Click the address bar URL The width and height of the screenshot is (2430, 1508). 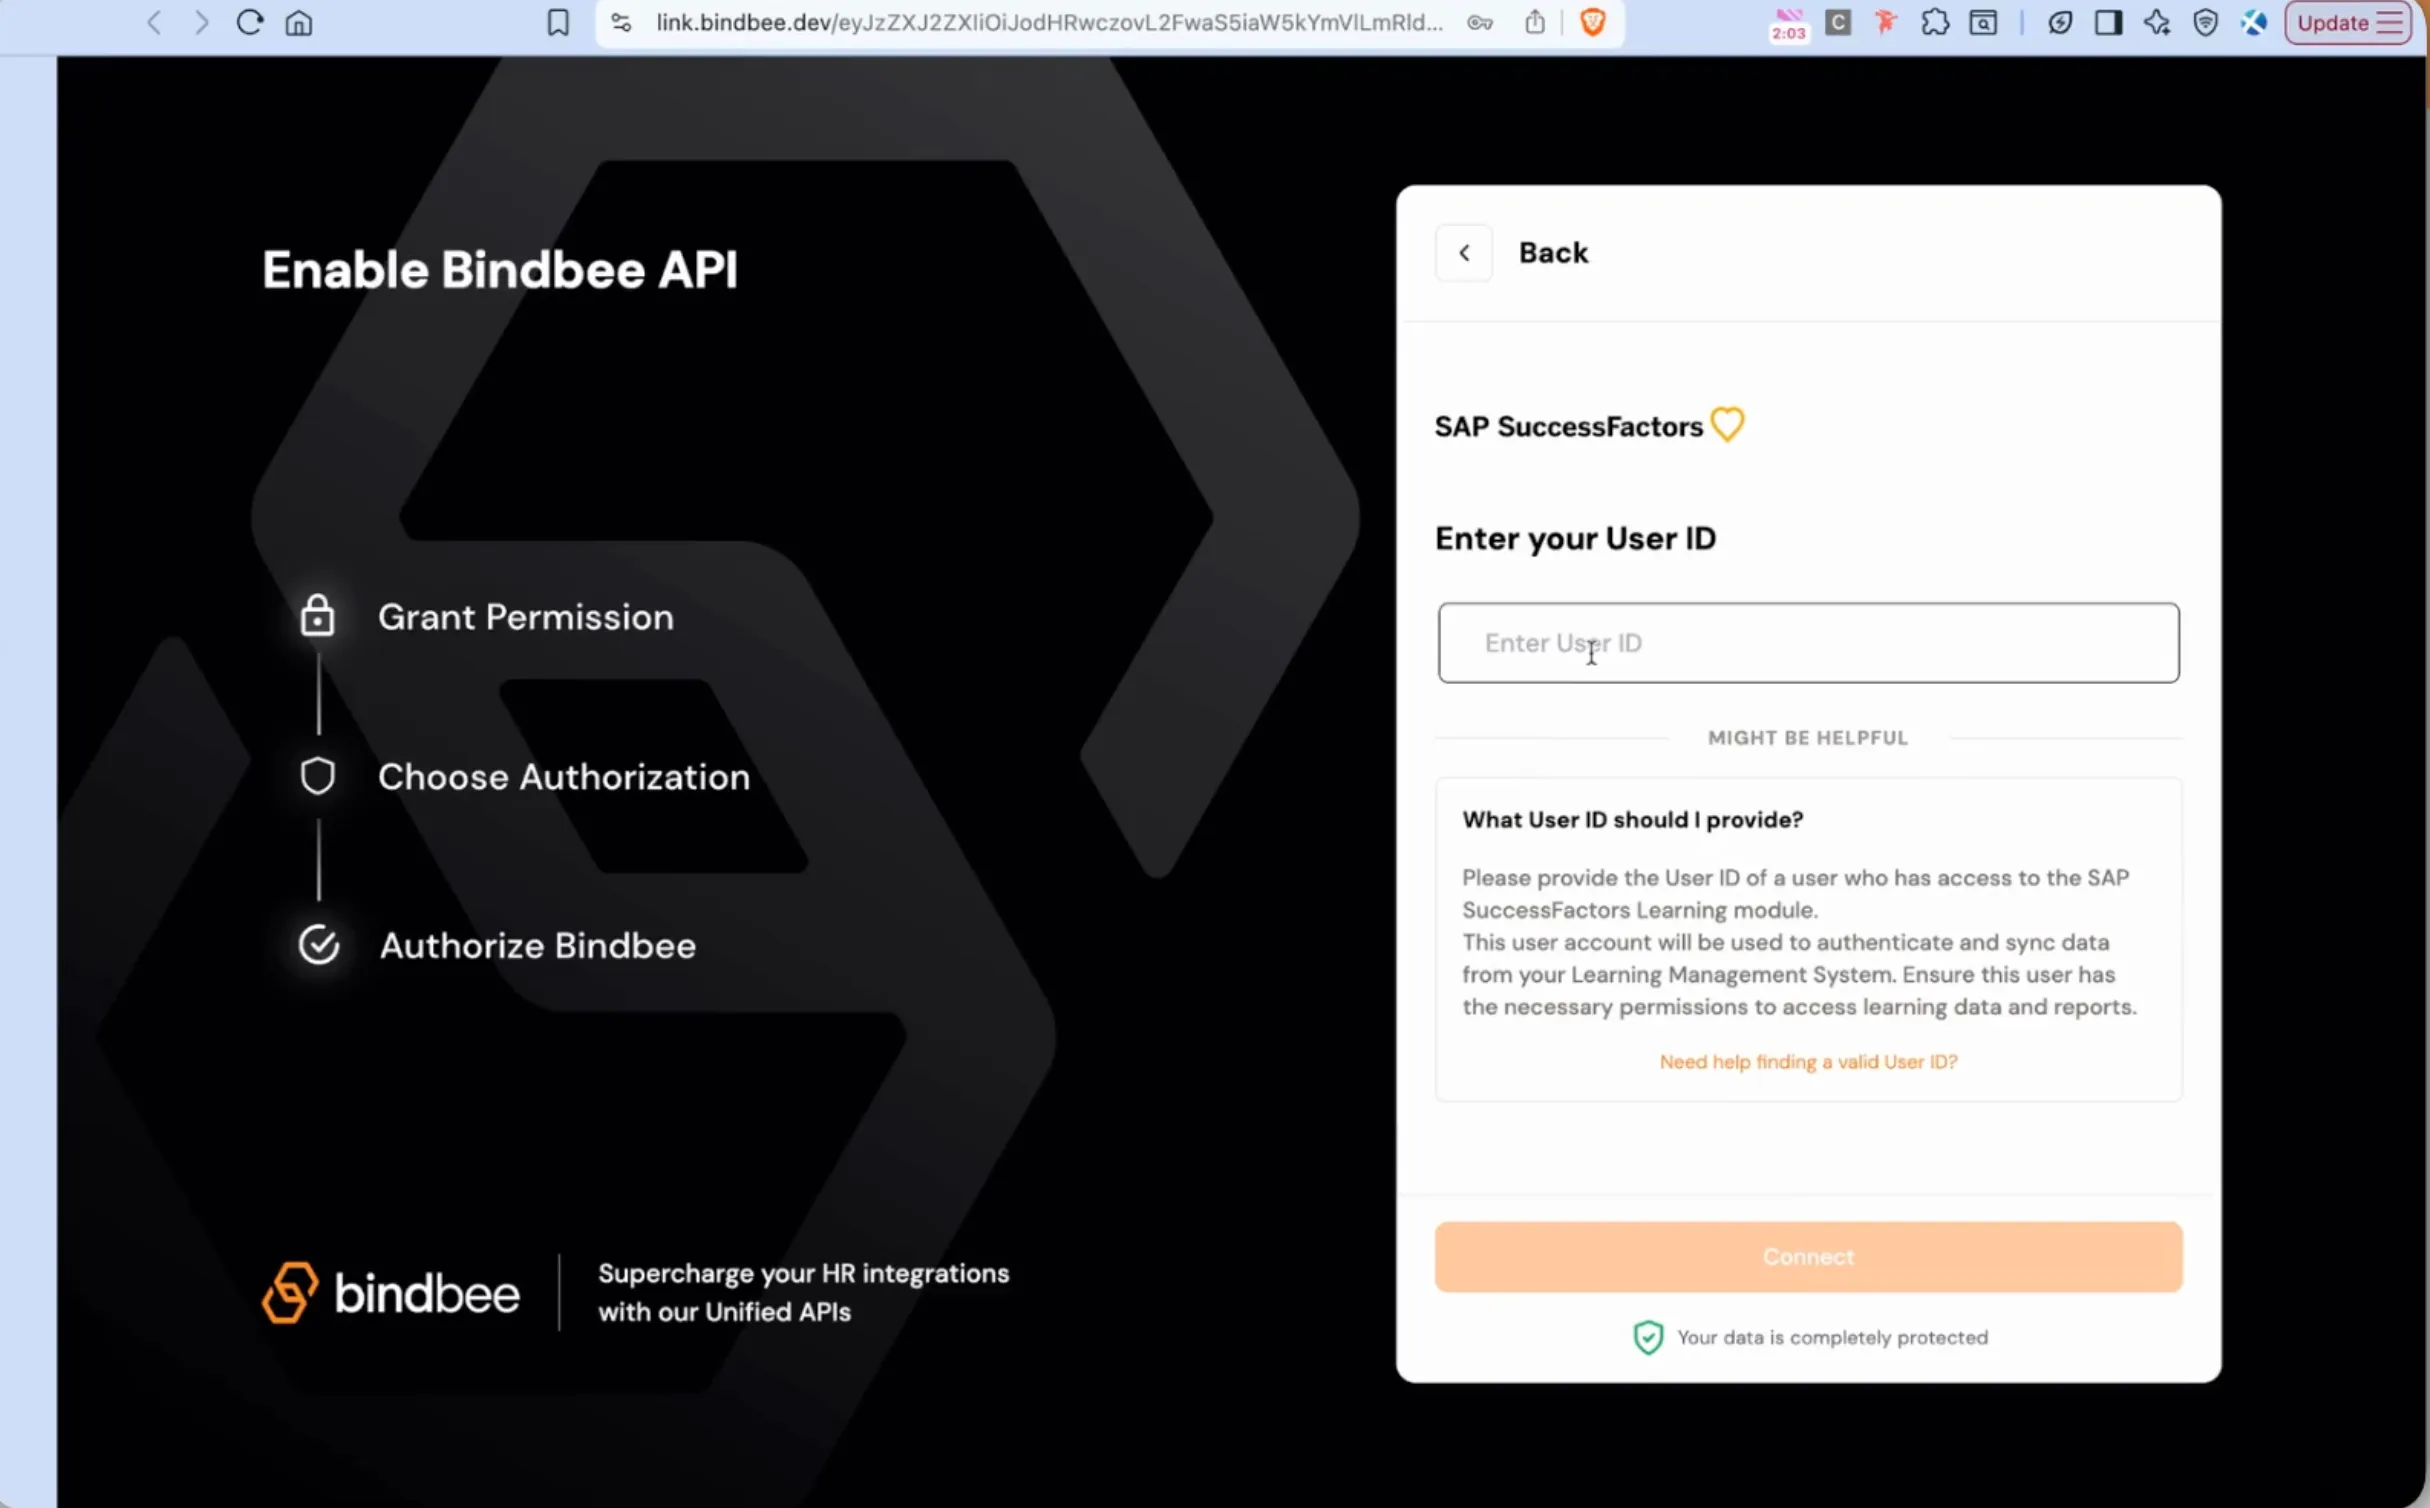point(1050,22)
